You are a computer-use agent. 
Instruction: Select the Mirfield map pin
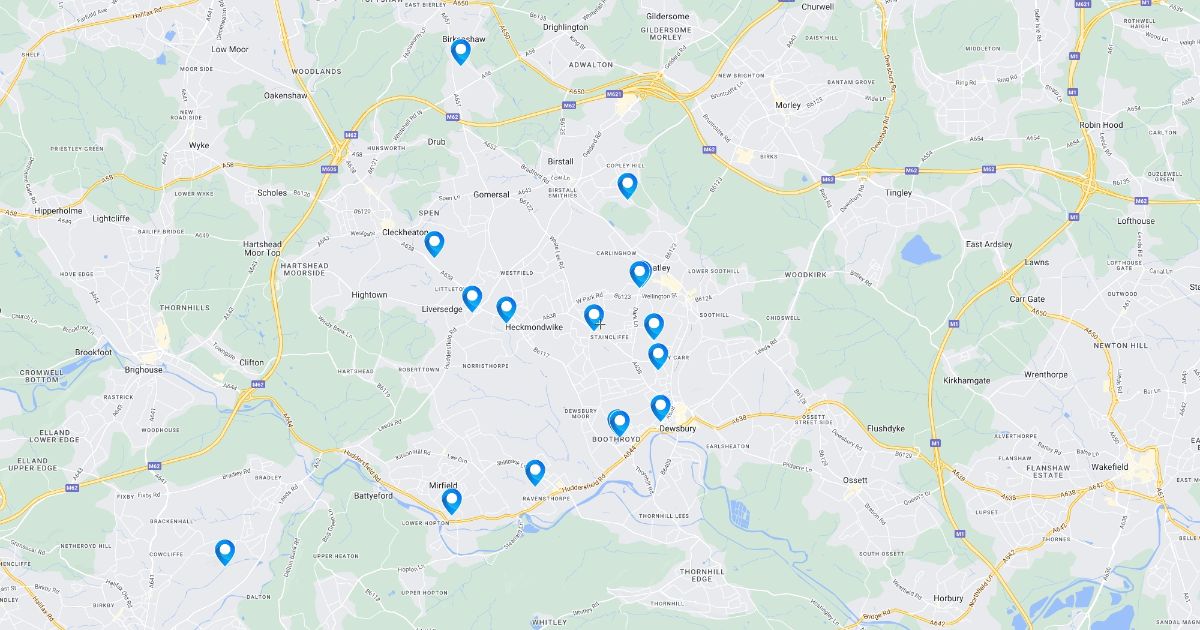tap(452, 502)
